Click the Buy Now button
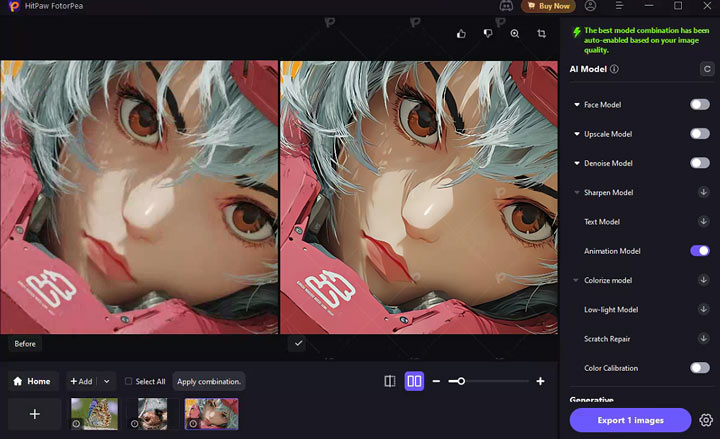 point(549,6)
